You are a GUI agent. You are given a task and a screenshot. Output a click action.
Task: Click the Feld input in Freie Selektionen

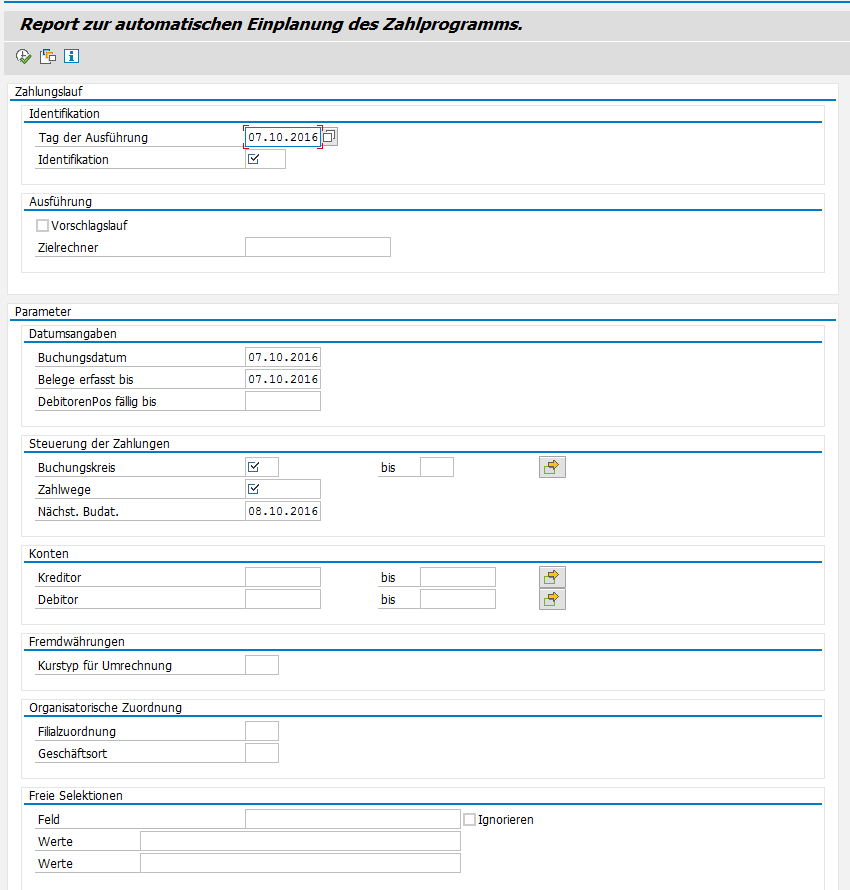[x=352, y=819]
